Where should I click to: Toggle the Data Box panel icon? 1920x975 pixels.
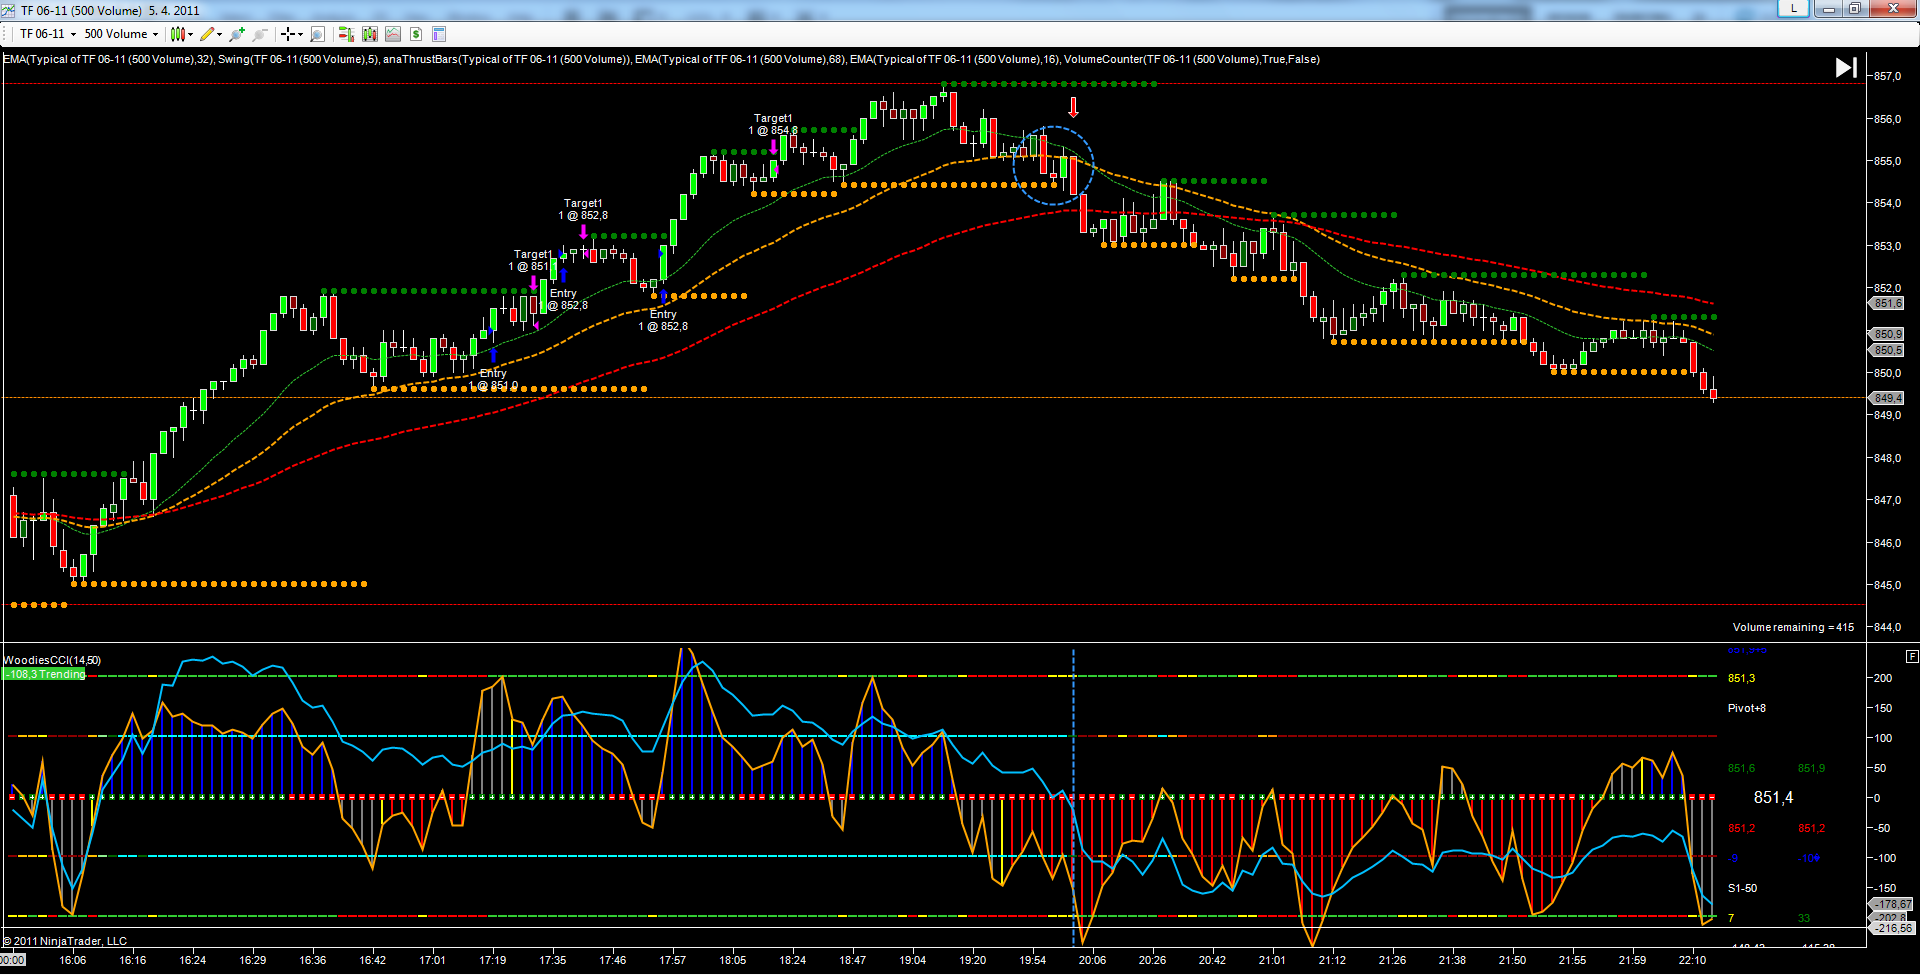tap(439, 34)
